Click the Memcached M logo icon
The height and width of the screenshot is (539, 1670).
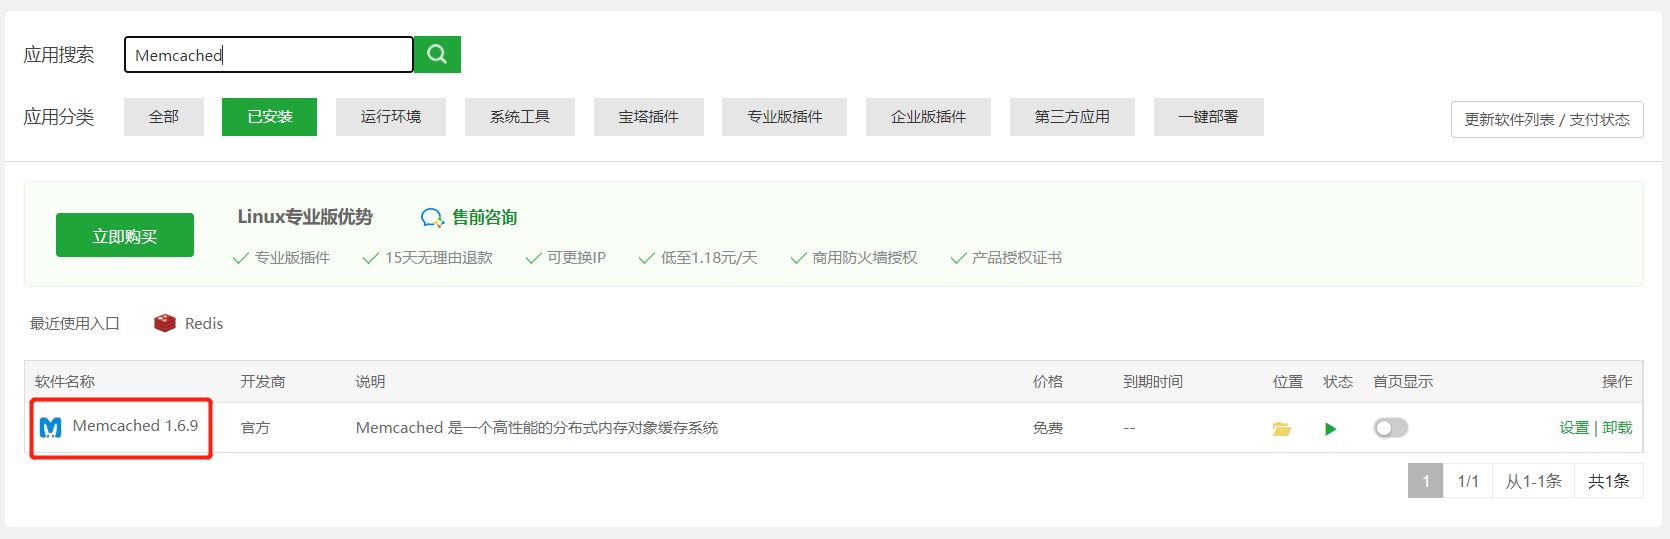click(51, 428)
